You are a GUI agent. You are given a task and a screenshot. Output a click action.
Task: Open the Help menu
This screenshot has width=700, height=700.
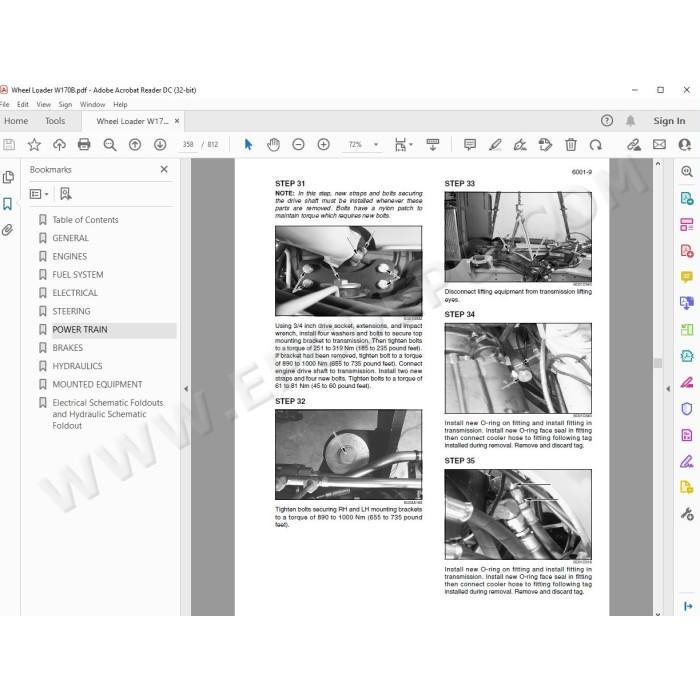coord(120,104)
